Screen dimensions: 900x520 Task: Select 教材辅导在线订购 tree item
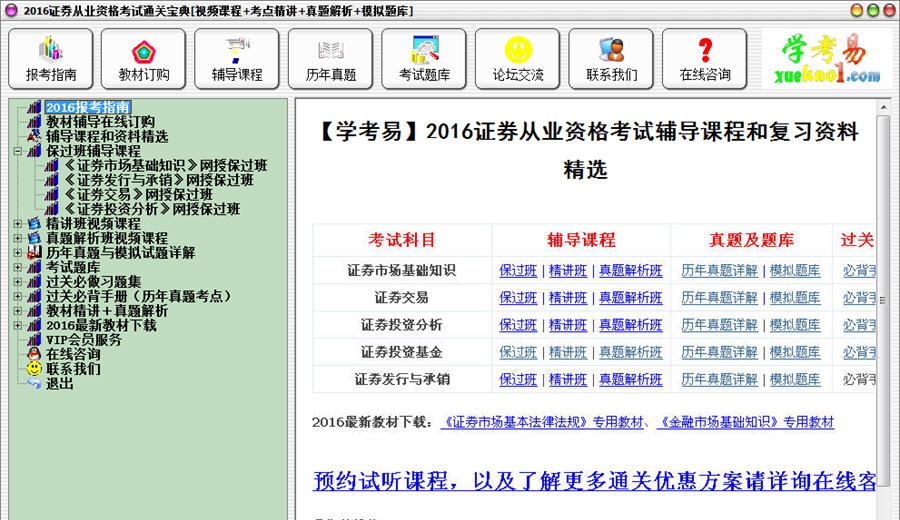click(x=100, y=122)
